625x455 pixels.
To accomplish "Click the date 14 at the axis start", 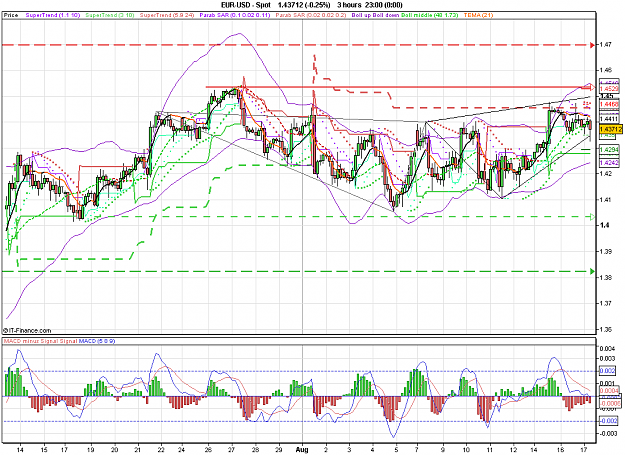I will coord(20,450).
